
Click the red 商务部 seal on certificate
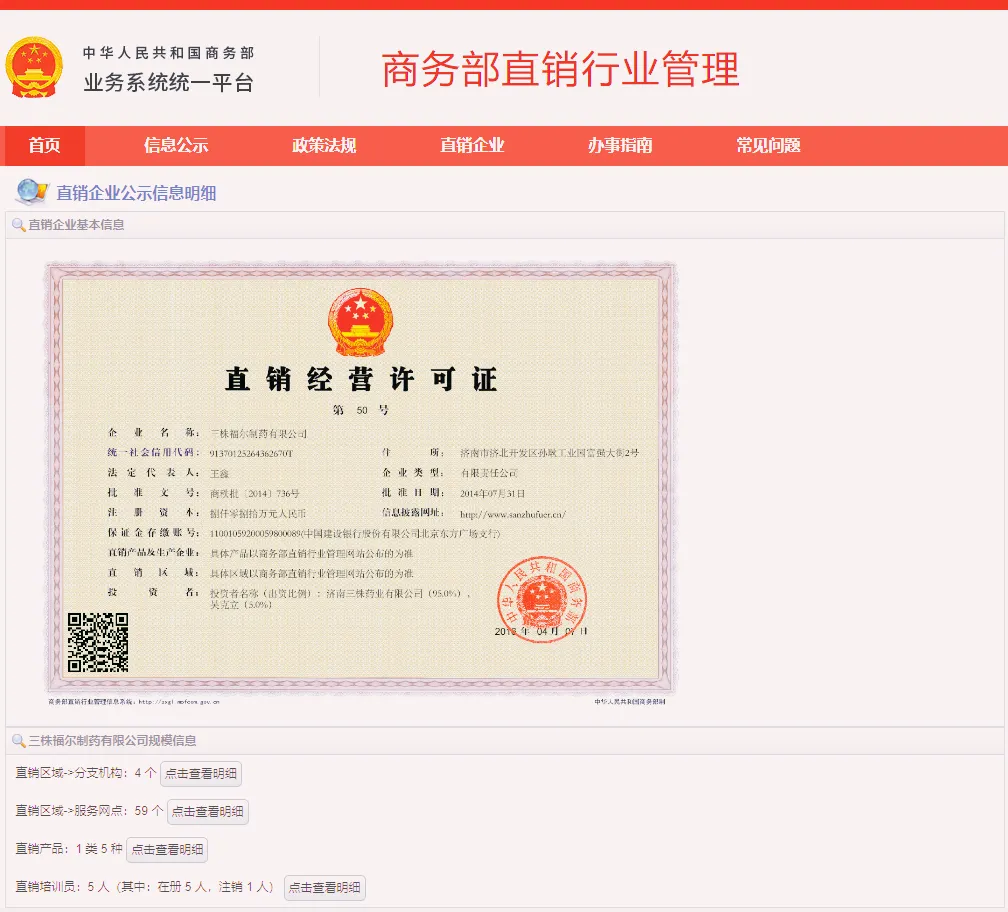(x=542, y=599)
